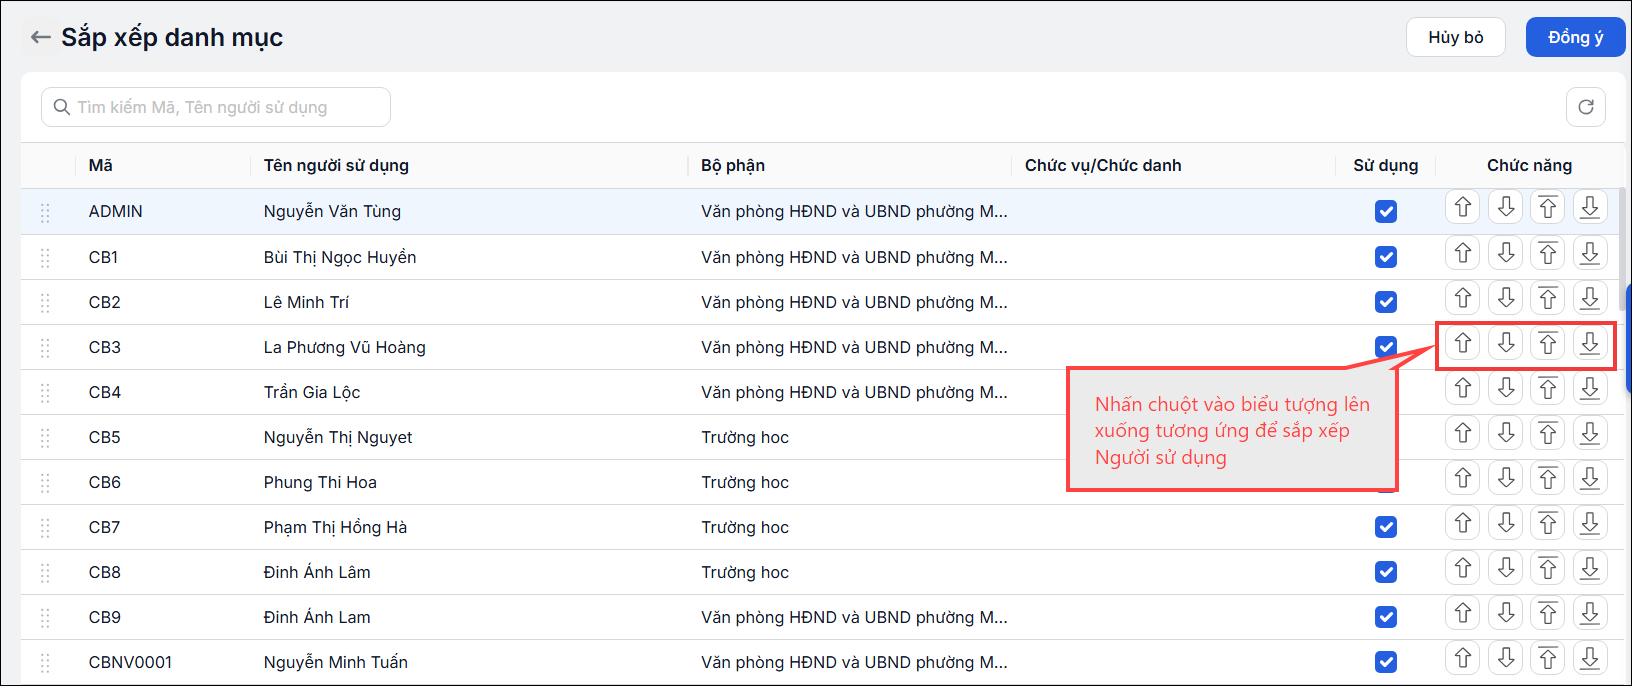Move CB5 row down one position
This screenshot has width=1632, height=686.
[1506, 433]
